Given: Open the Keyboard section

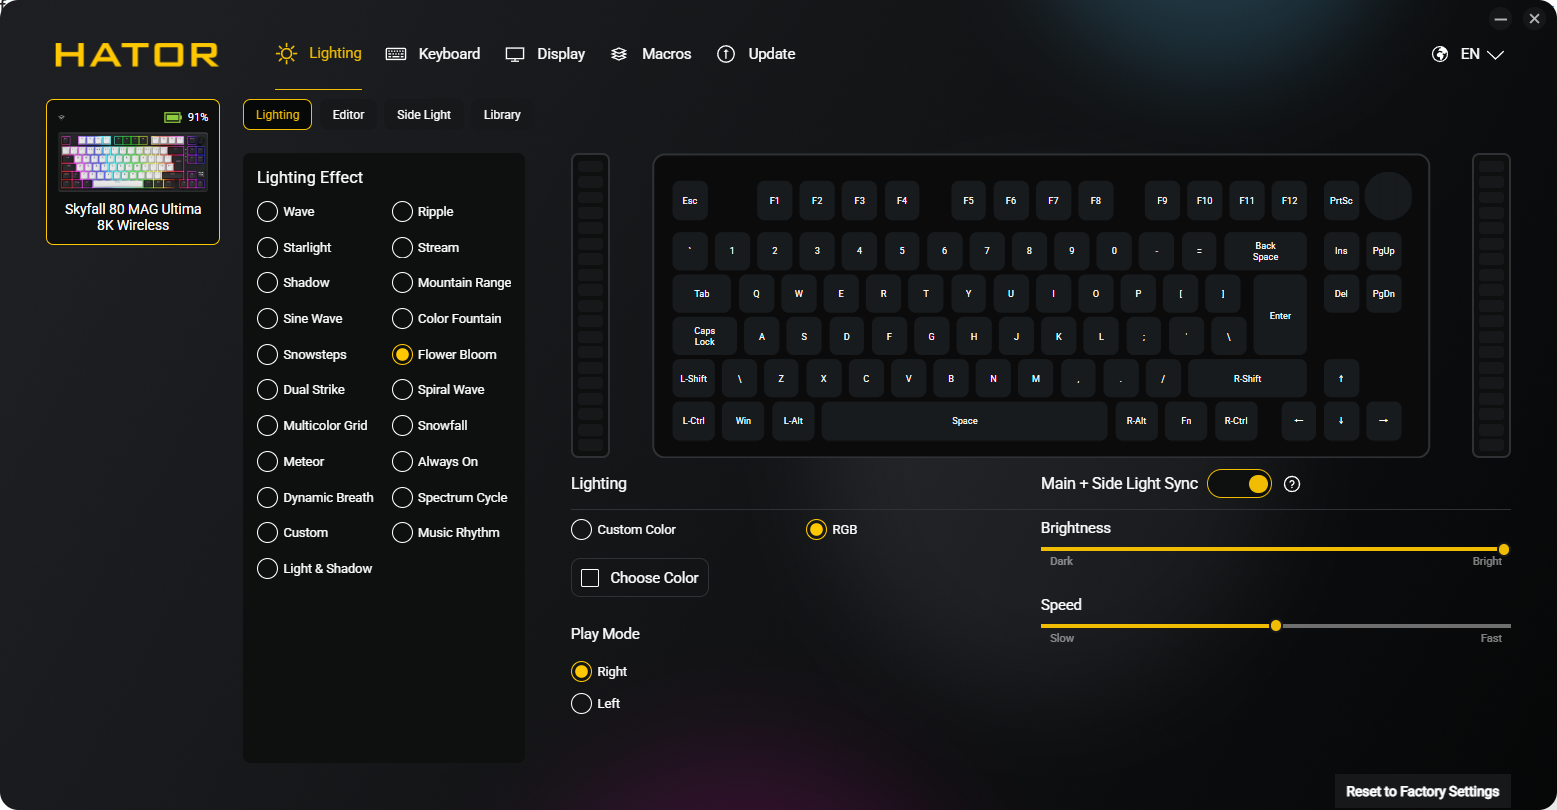Looking at the screenshot, I should (x=433, y=54).
